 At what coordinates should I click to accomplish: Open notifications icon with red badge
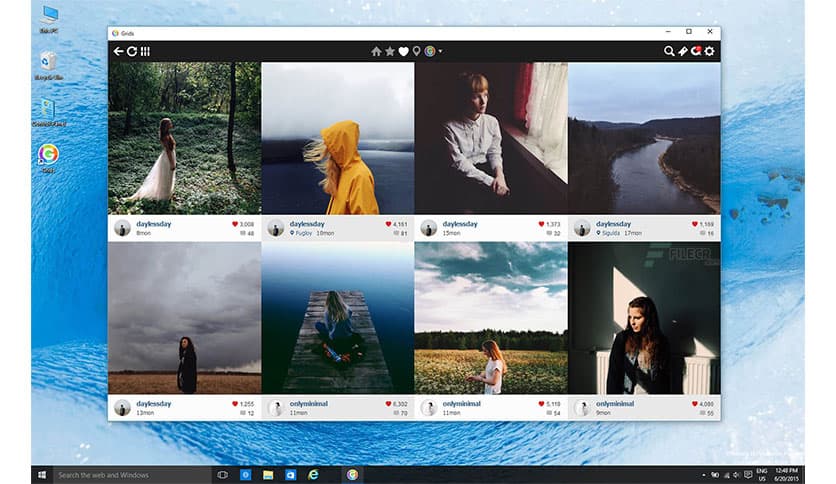[x=696, y=51]
